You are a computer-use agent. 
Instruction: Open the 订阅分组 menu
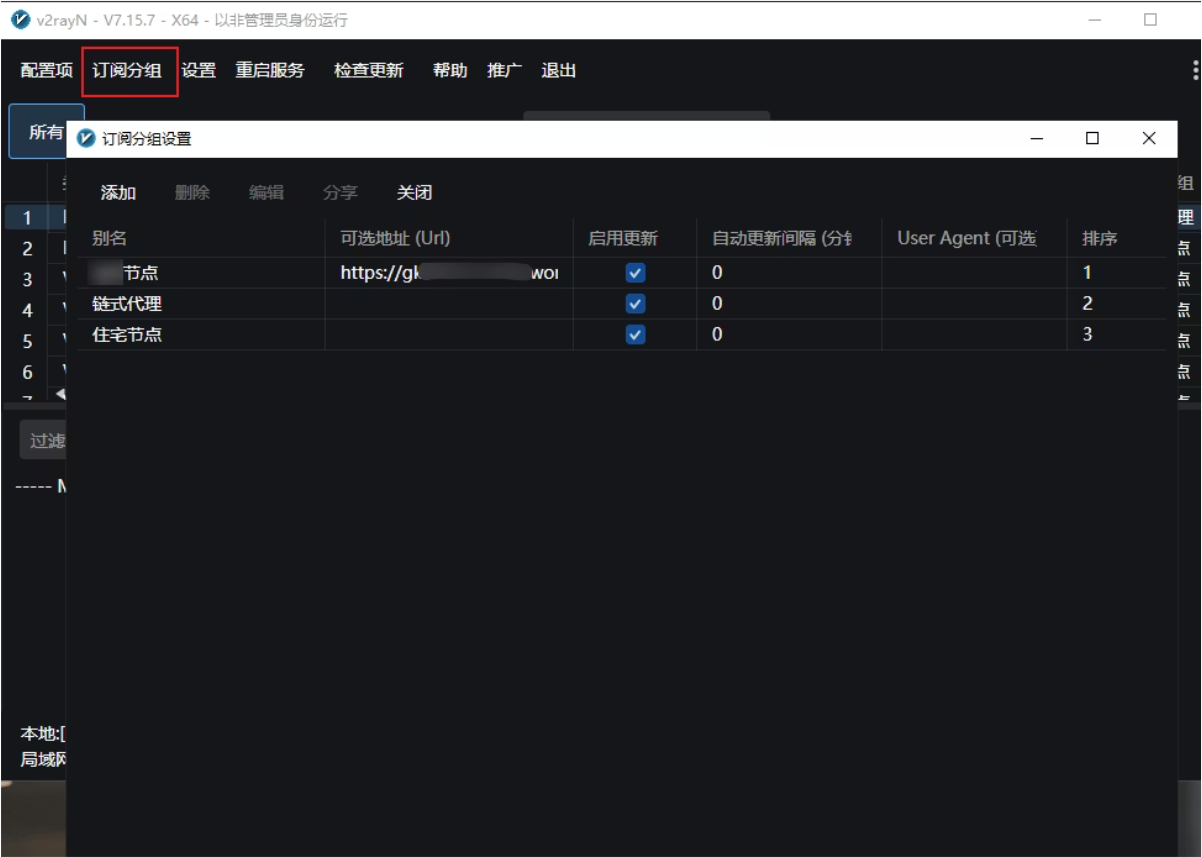127,71
